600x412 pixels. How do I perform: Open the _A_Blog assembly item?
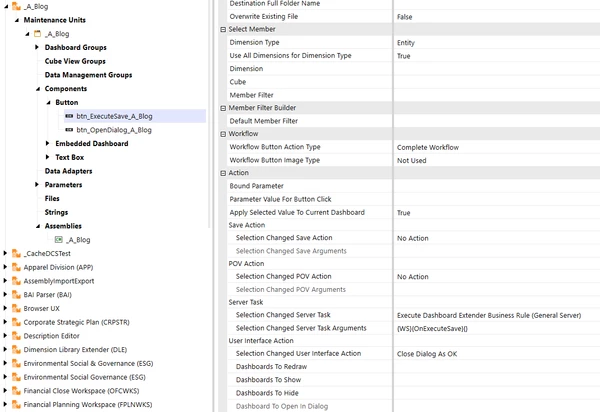(x=78, y=240)
